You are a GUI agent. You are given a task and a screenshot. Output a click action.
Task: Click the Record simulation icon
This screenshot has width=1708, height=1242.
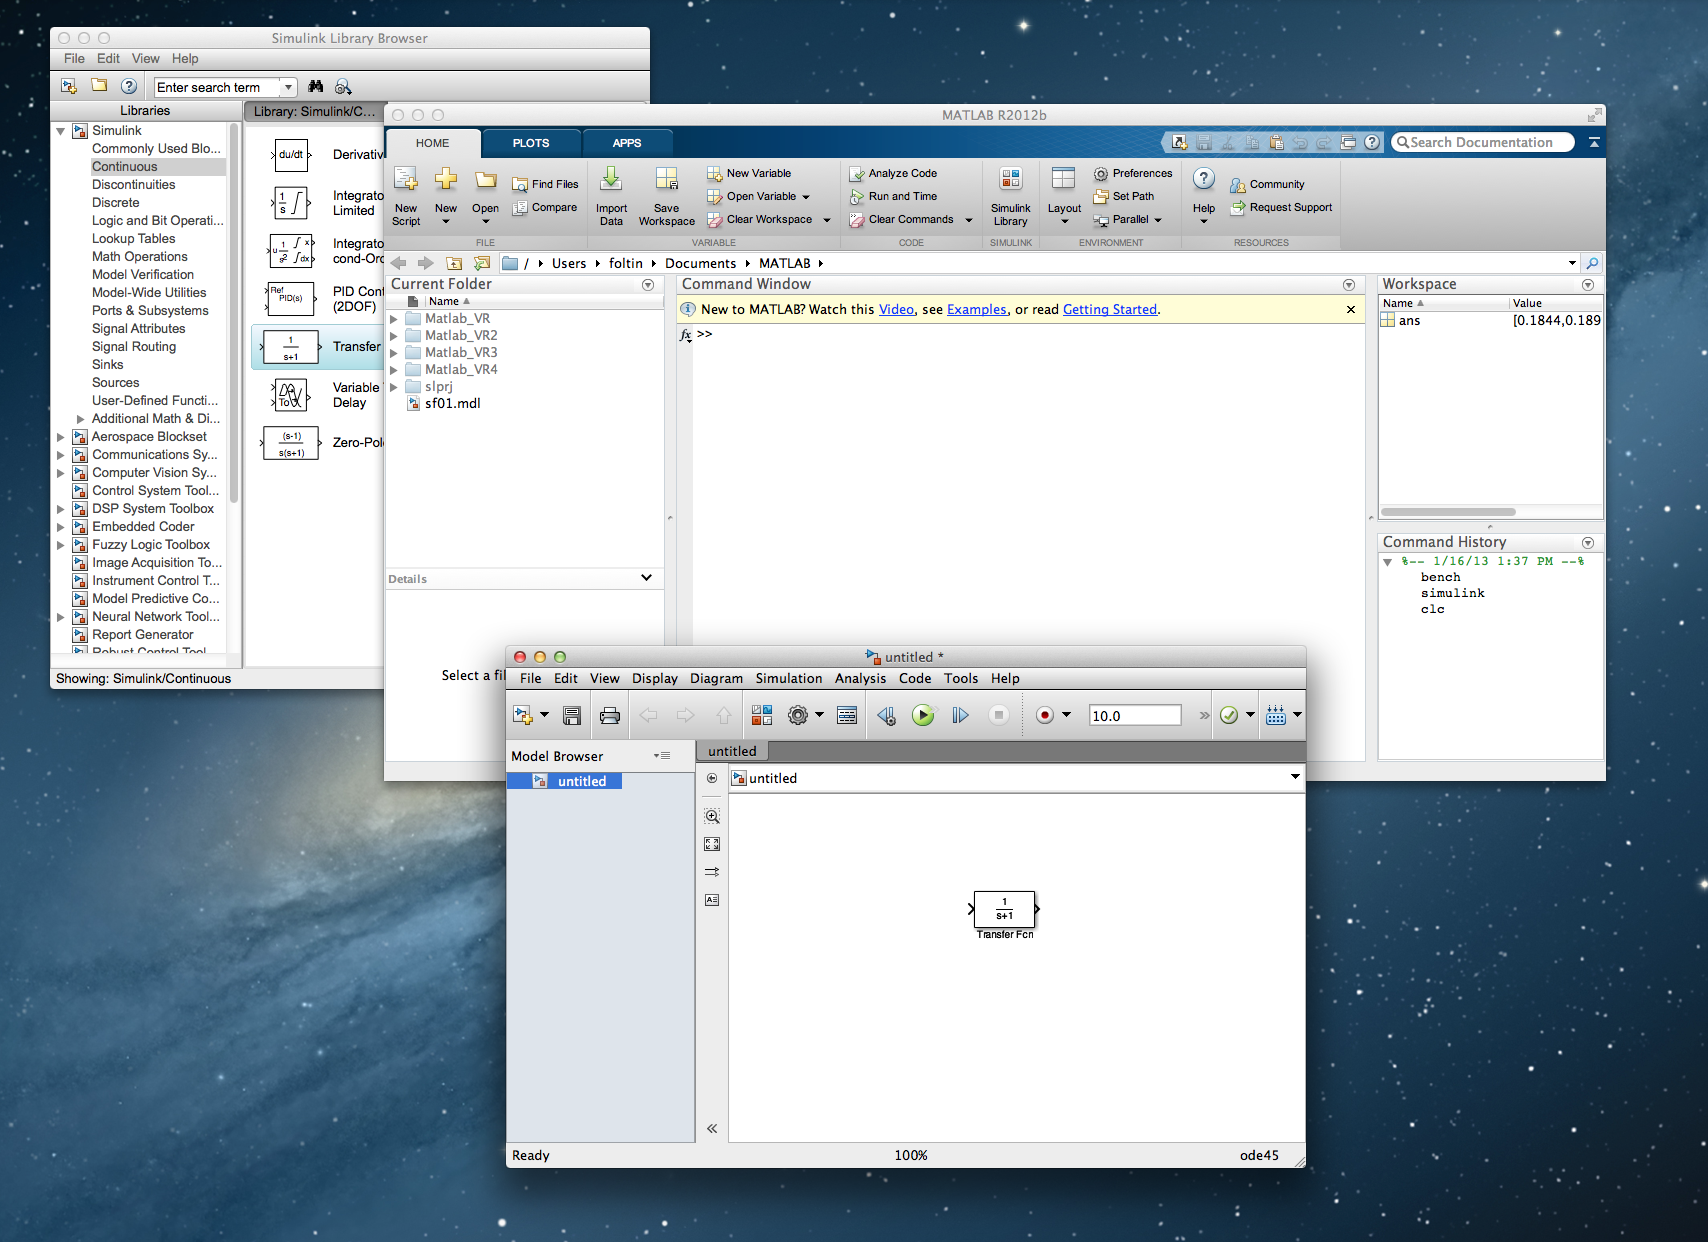(x=1045, y=715)
